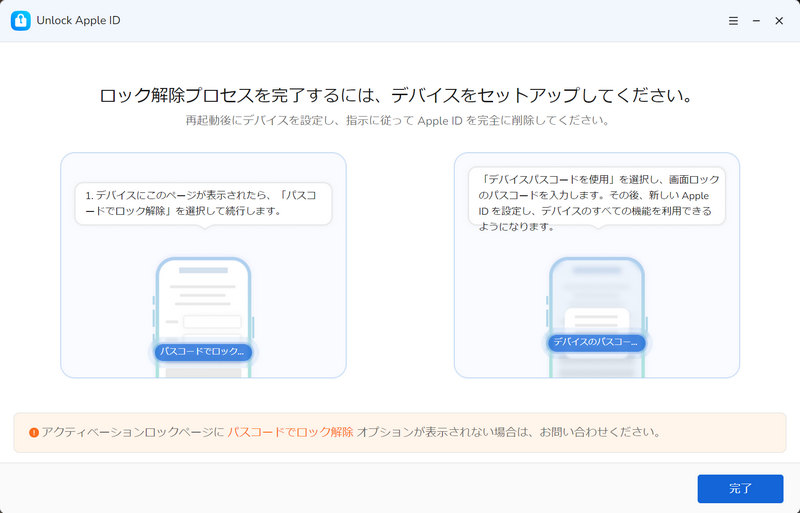
Task: Click the orange warning exclamation icon
Action: pyautogui.click(x=34, y=433)
